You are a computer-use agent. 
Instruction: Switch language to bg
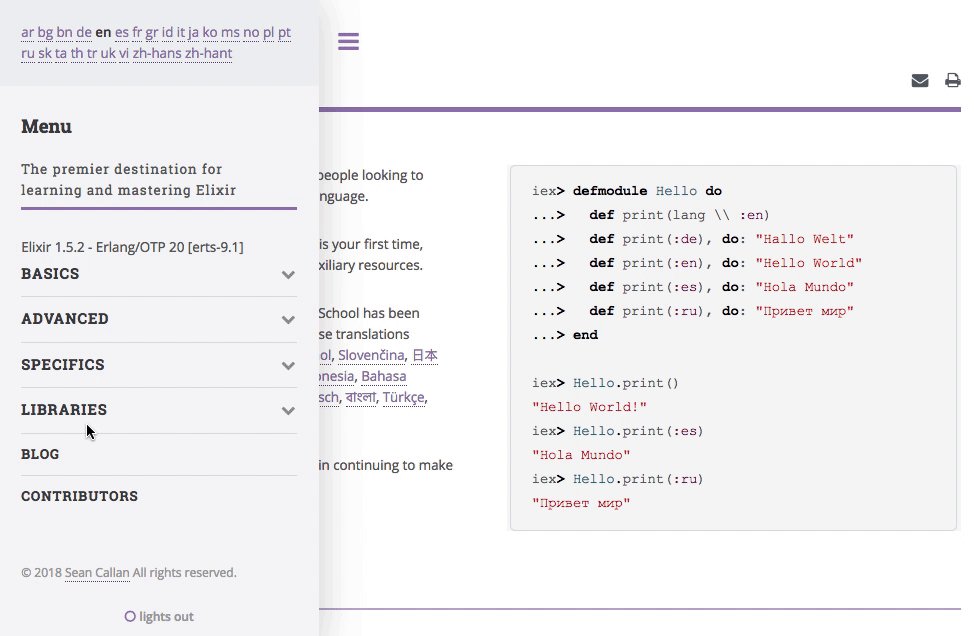coord(45,32)
